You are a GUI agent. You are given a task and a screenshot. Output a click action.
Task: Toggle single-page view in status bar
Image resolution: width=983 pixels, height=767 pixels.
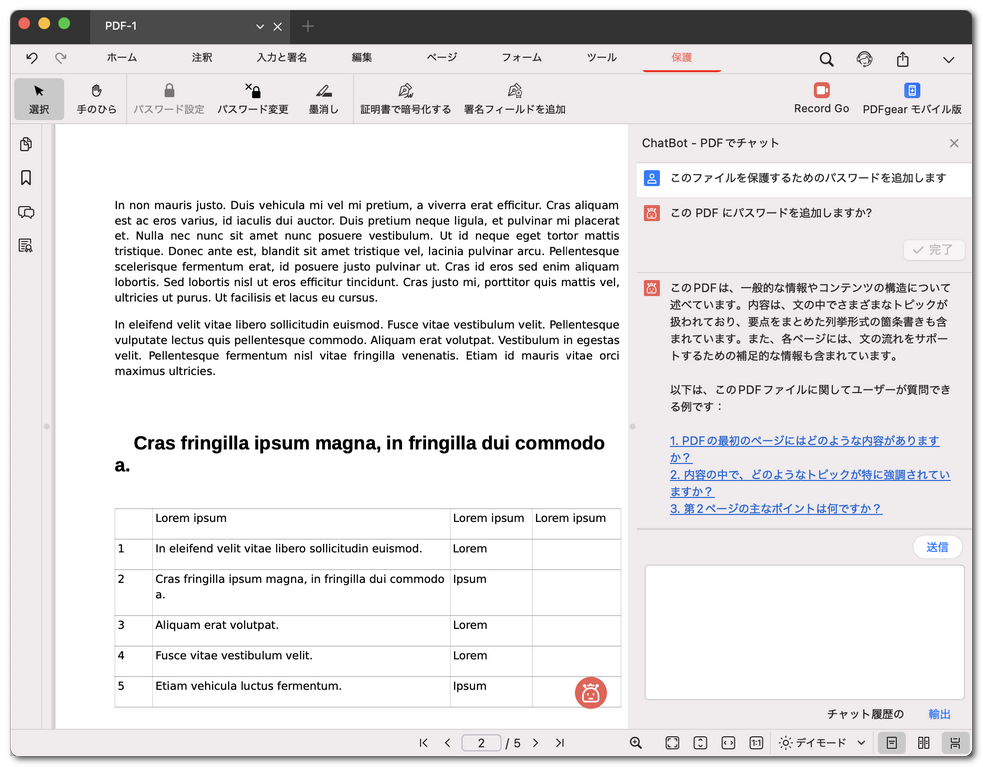[891, 743]
